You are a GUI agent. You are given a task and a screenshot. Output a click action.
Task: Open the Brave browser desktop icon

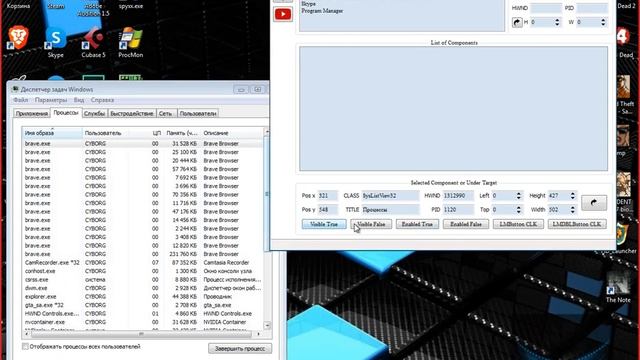[18, 37]
